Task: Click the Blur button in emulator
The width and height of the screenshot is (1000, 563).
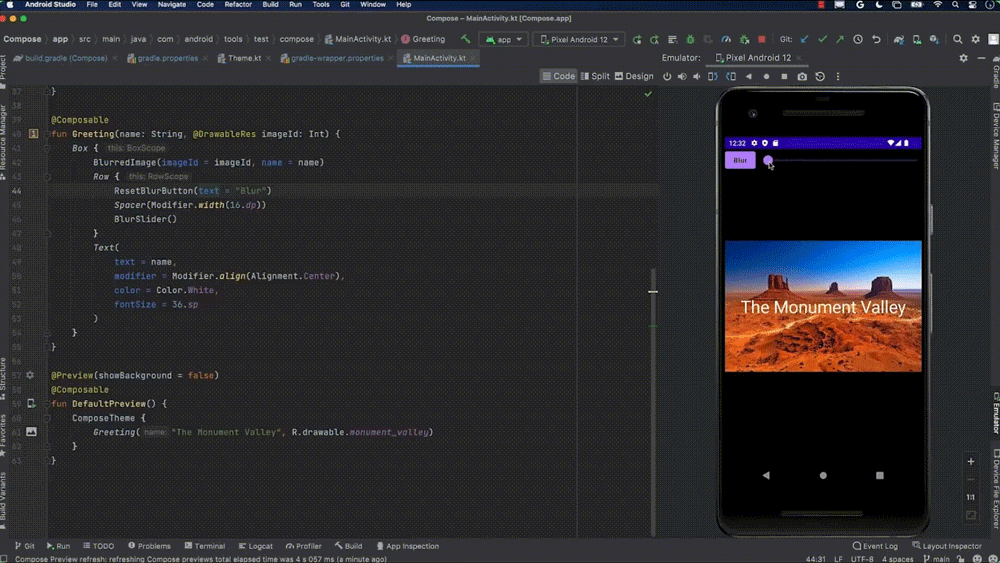Action: pyautogui.click(x=740, y=161)
